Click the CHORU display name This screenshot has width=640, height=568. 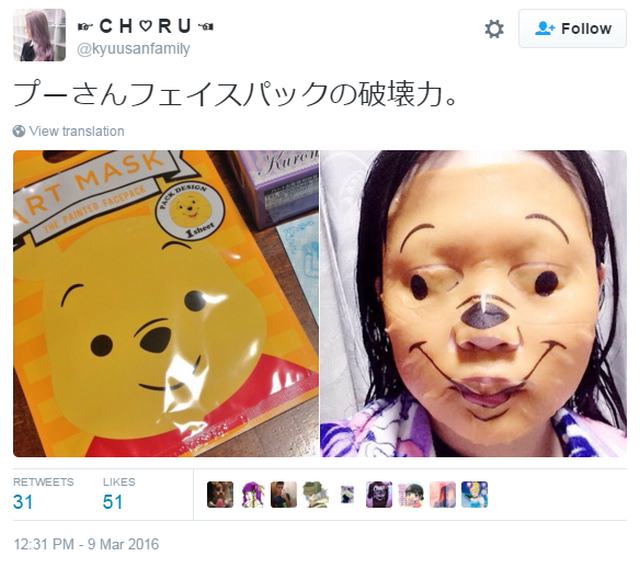[145, 27]
